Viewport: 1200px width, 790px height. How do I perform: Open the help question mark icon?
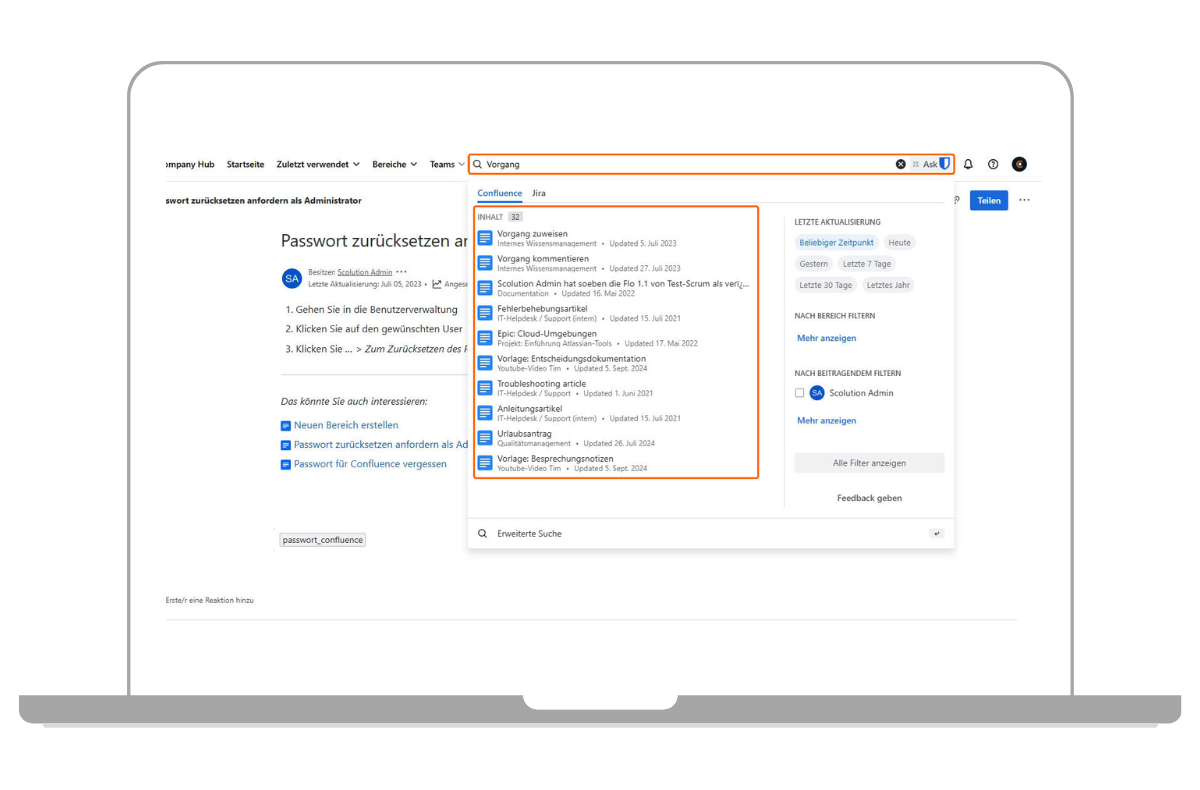(x=993, y=164)
